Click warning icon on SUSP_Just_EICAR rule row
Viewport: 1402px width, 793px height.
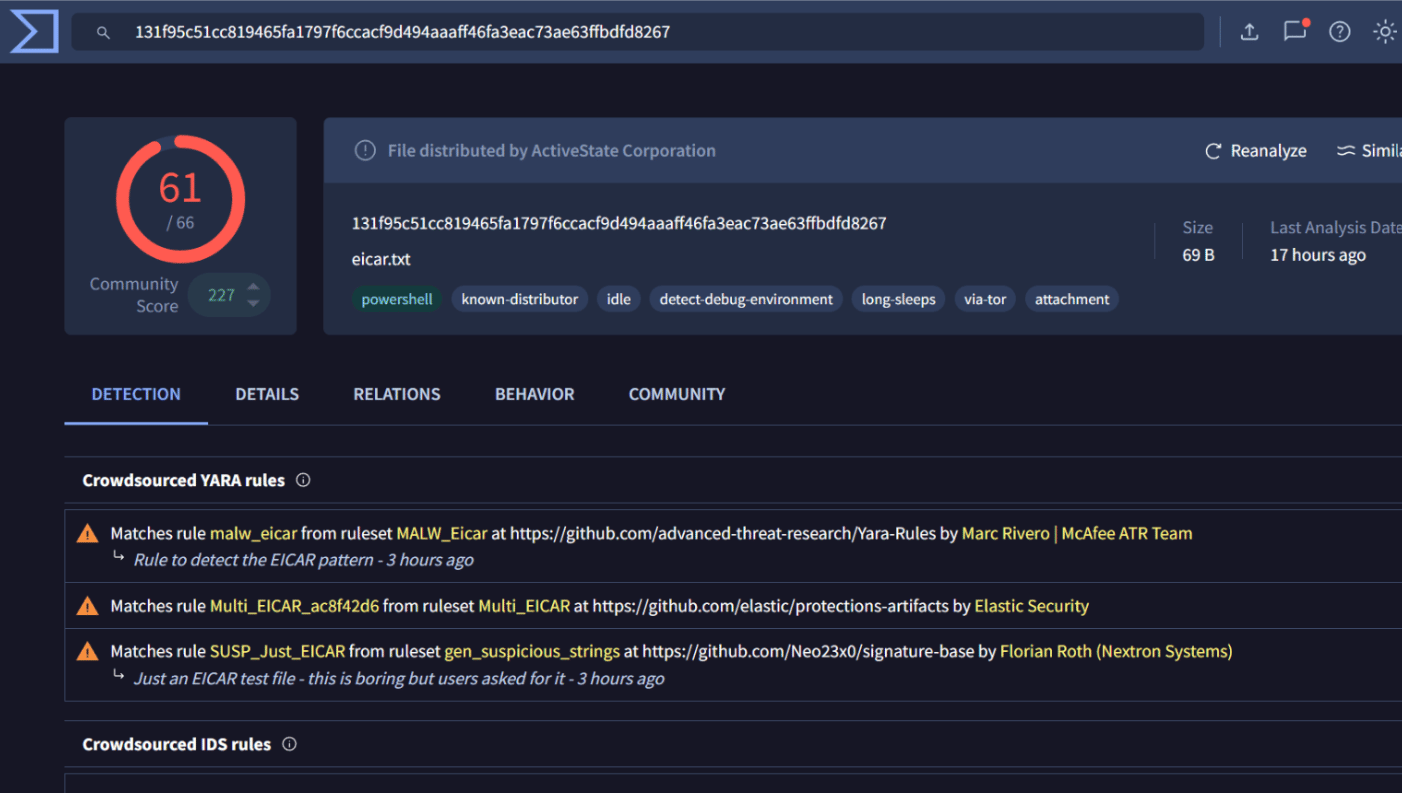88,652
